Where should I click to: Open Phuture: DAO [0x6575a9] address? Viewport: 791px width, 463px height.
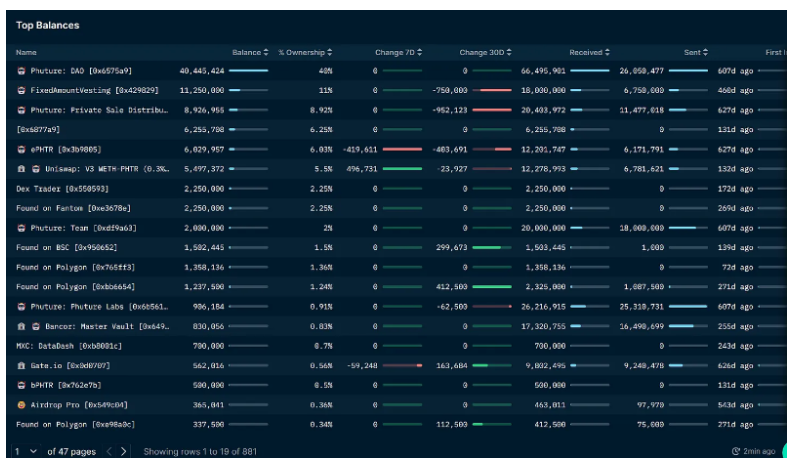point(81,71)
